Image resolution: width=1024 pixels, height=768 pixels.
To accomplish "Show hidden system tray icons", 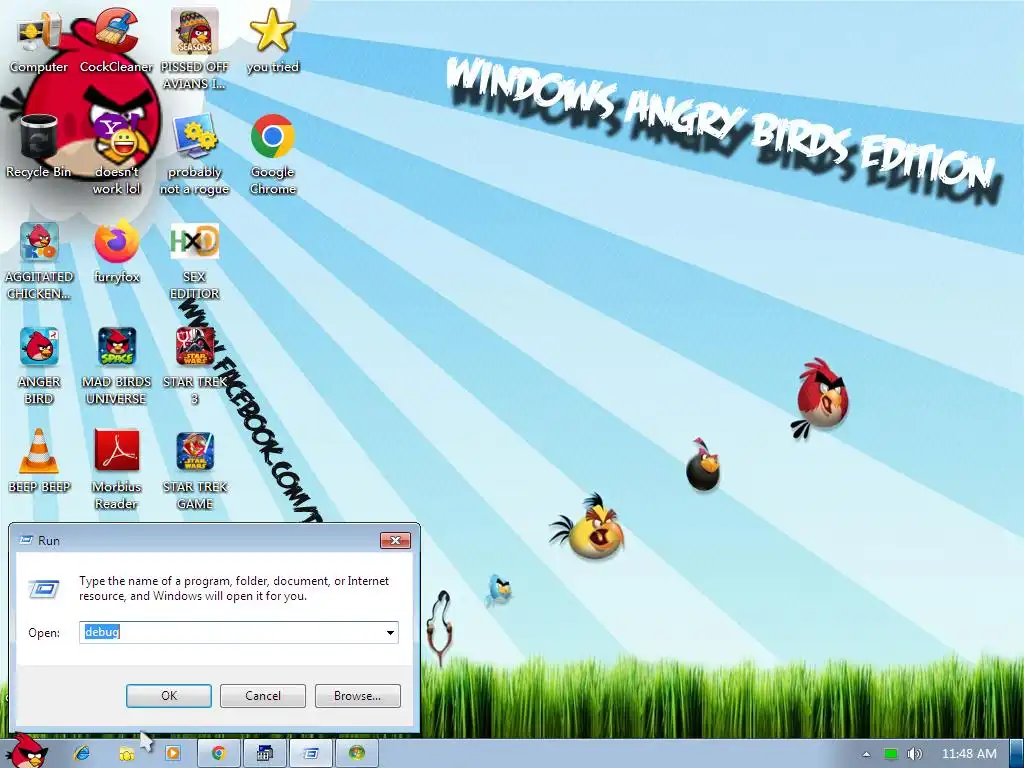I will [x=866, y=754].
